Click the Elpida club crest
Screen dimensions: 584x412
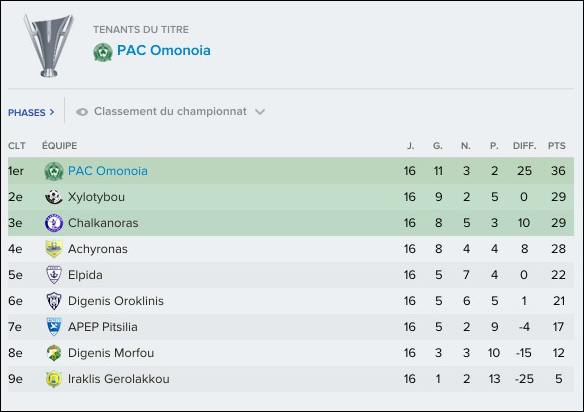pos(54,275)
